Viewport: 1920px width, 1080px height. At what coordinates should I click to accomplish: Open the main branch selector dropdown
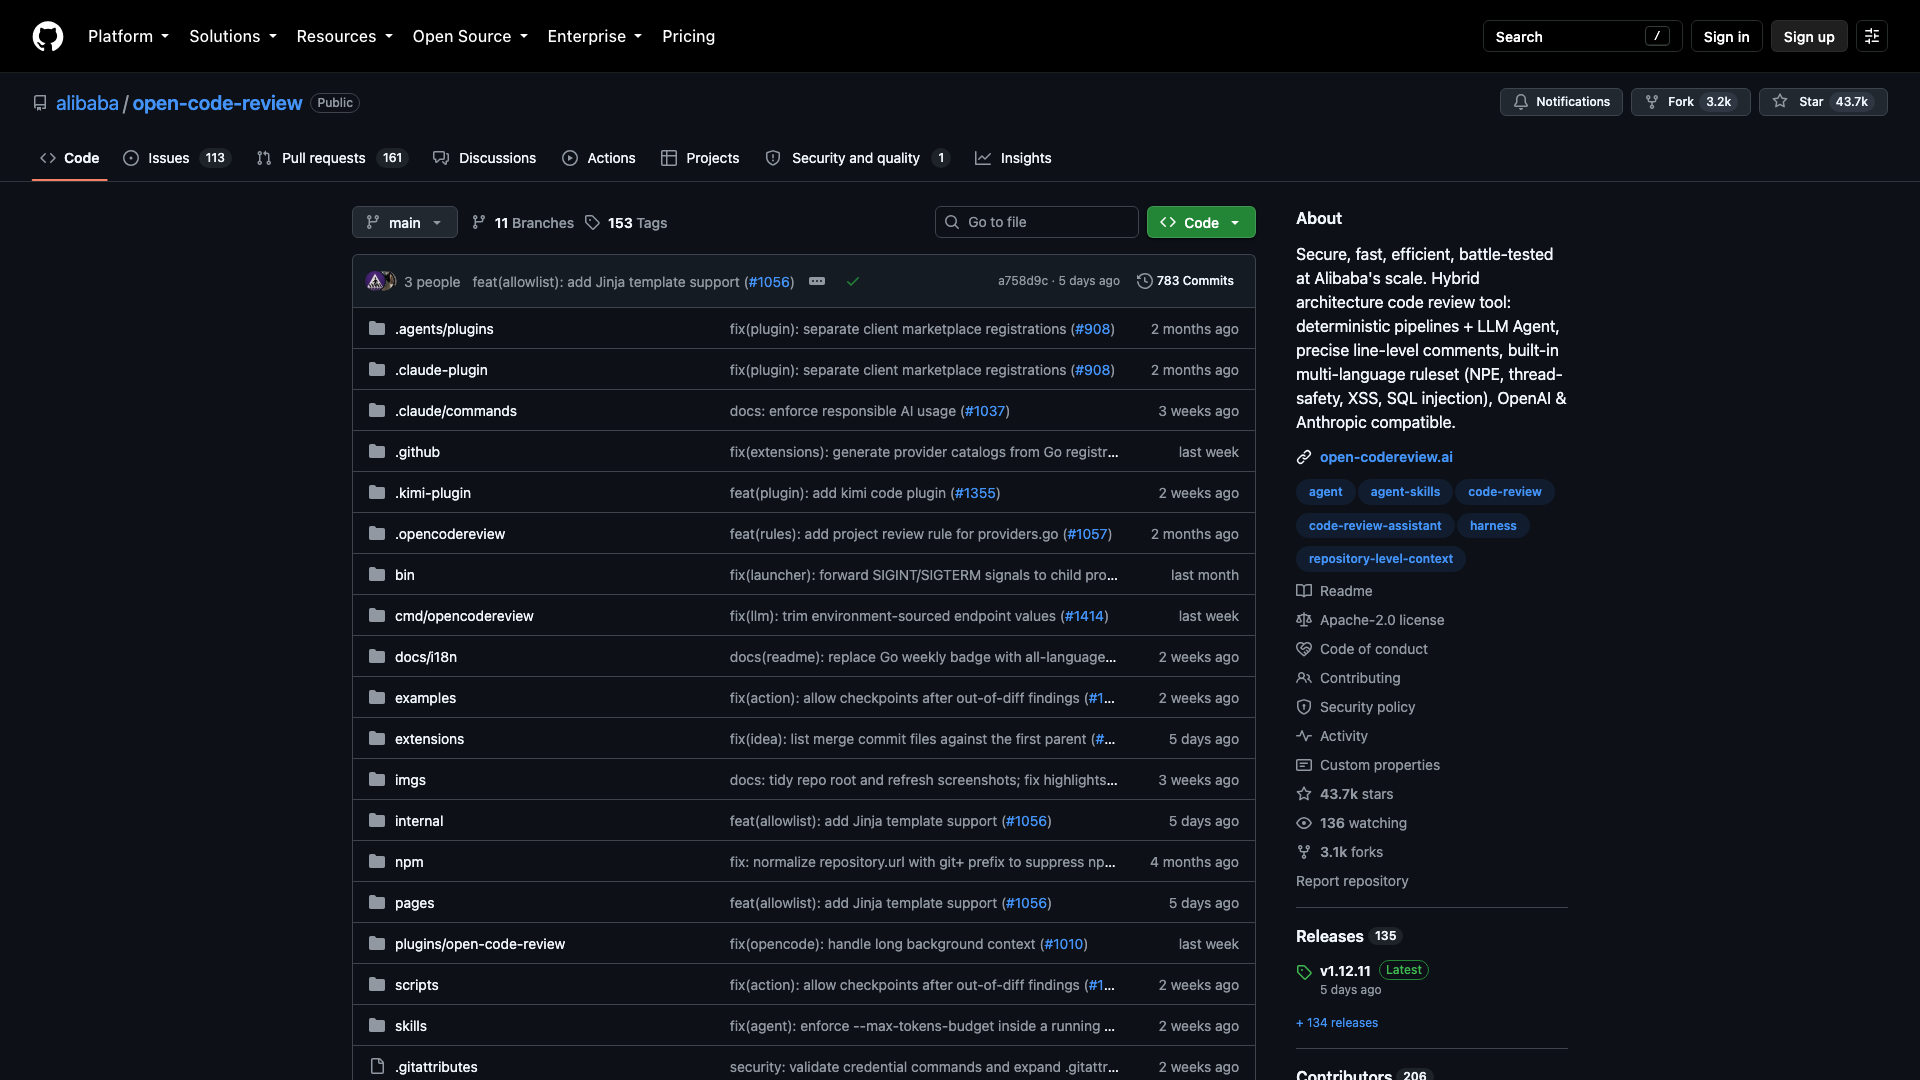tap(405, 222)
